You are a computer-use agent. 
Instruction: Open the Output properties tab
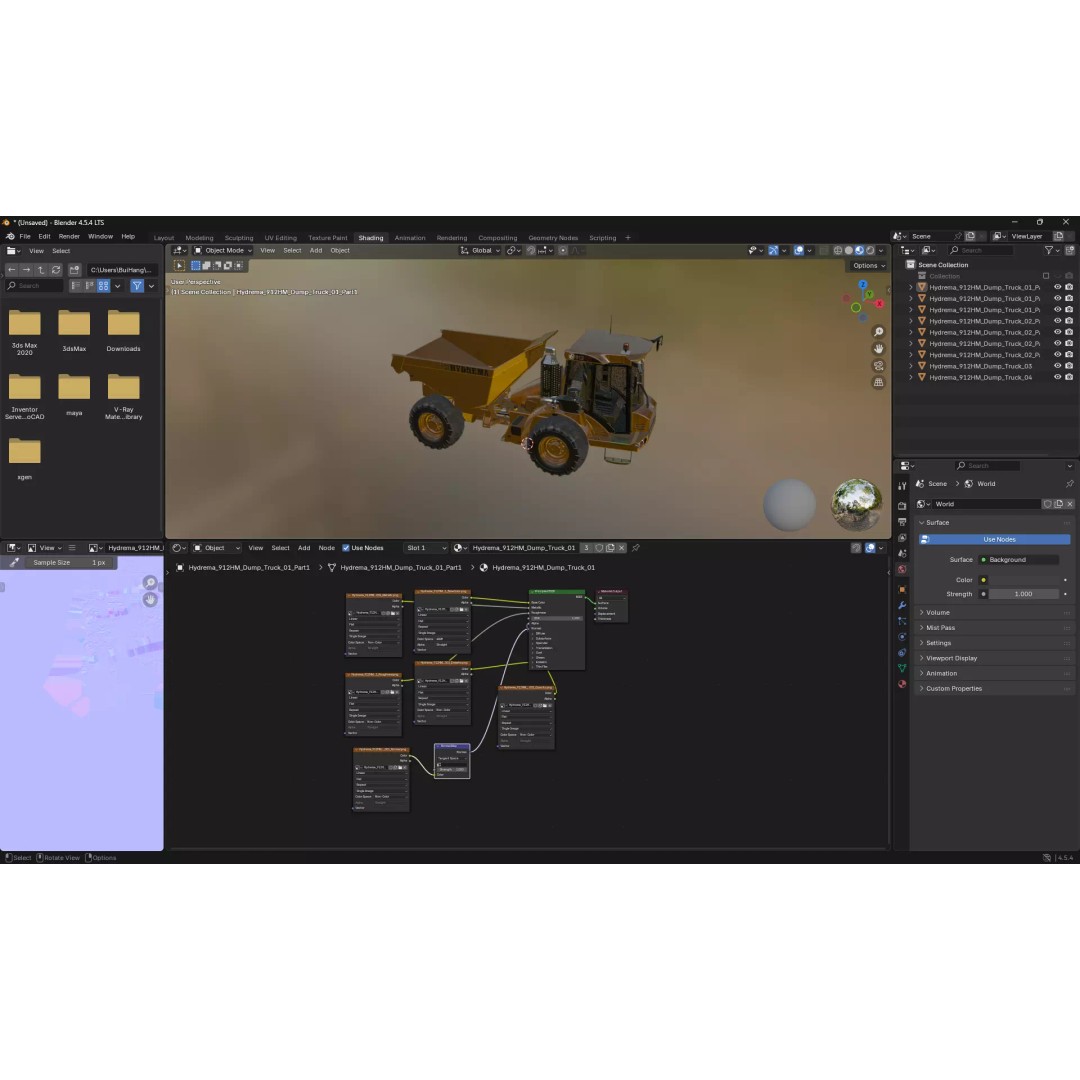pyautogui.click(x=902, y=521)
